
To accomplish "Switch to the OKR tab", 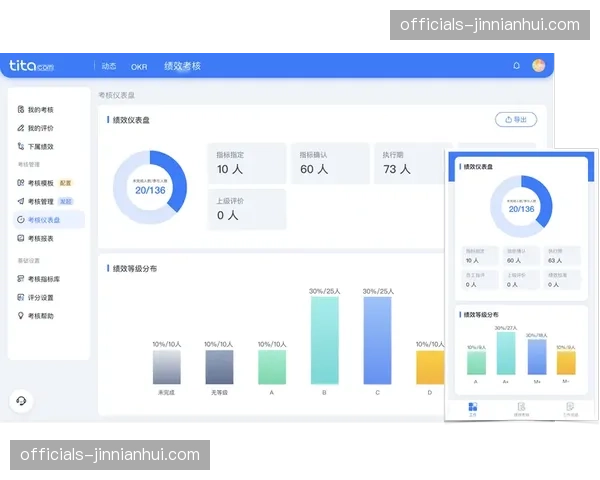I will coord(139,66).
